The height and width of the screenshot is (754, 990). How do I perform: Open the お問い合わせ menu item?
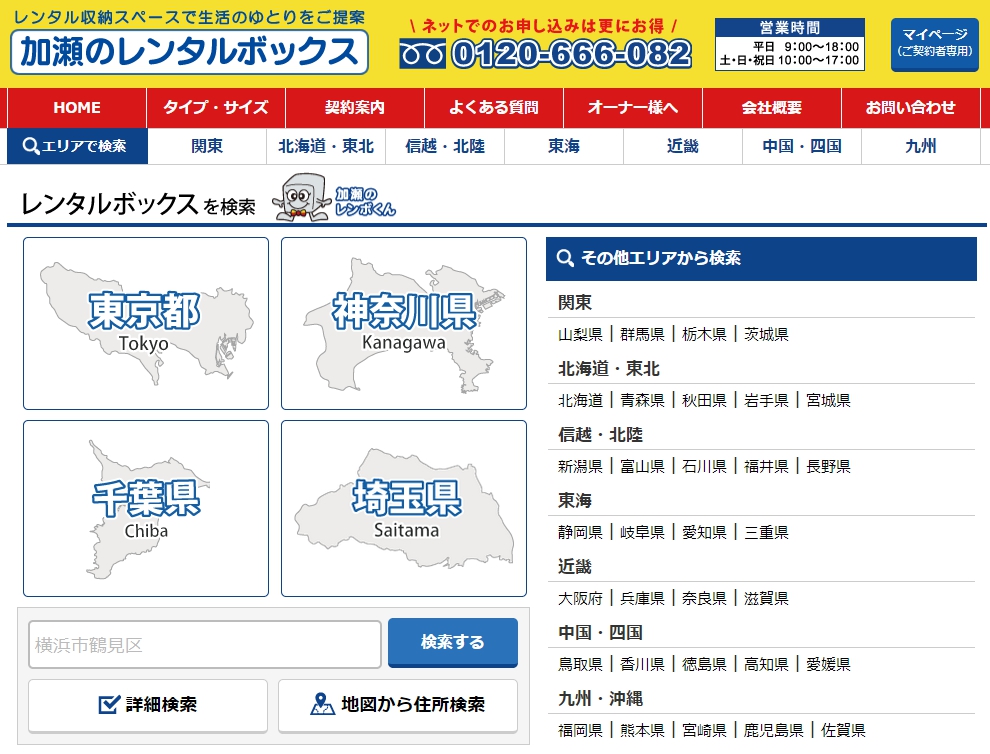tap(910, 108)
